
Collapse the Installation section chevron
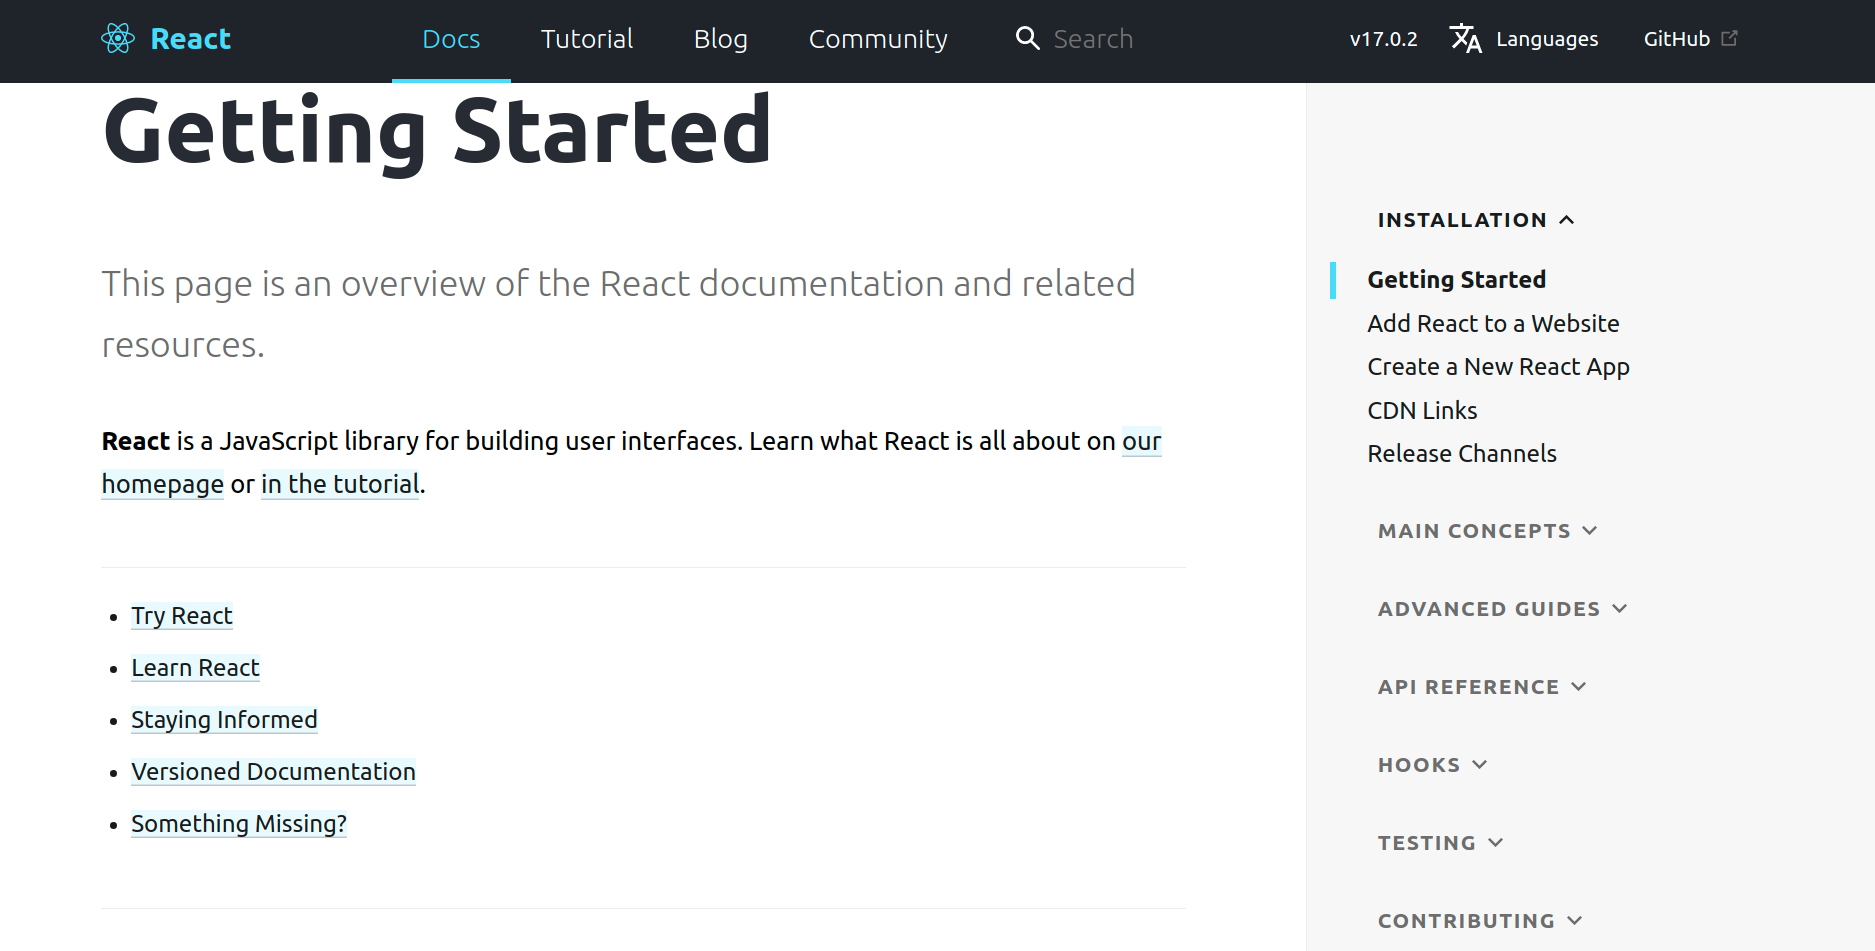1567,220
